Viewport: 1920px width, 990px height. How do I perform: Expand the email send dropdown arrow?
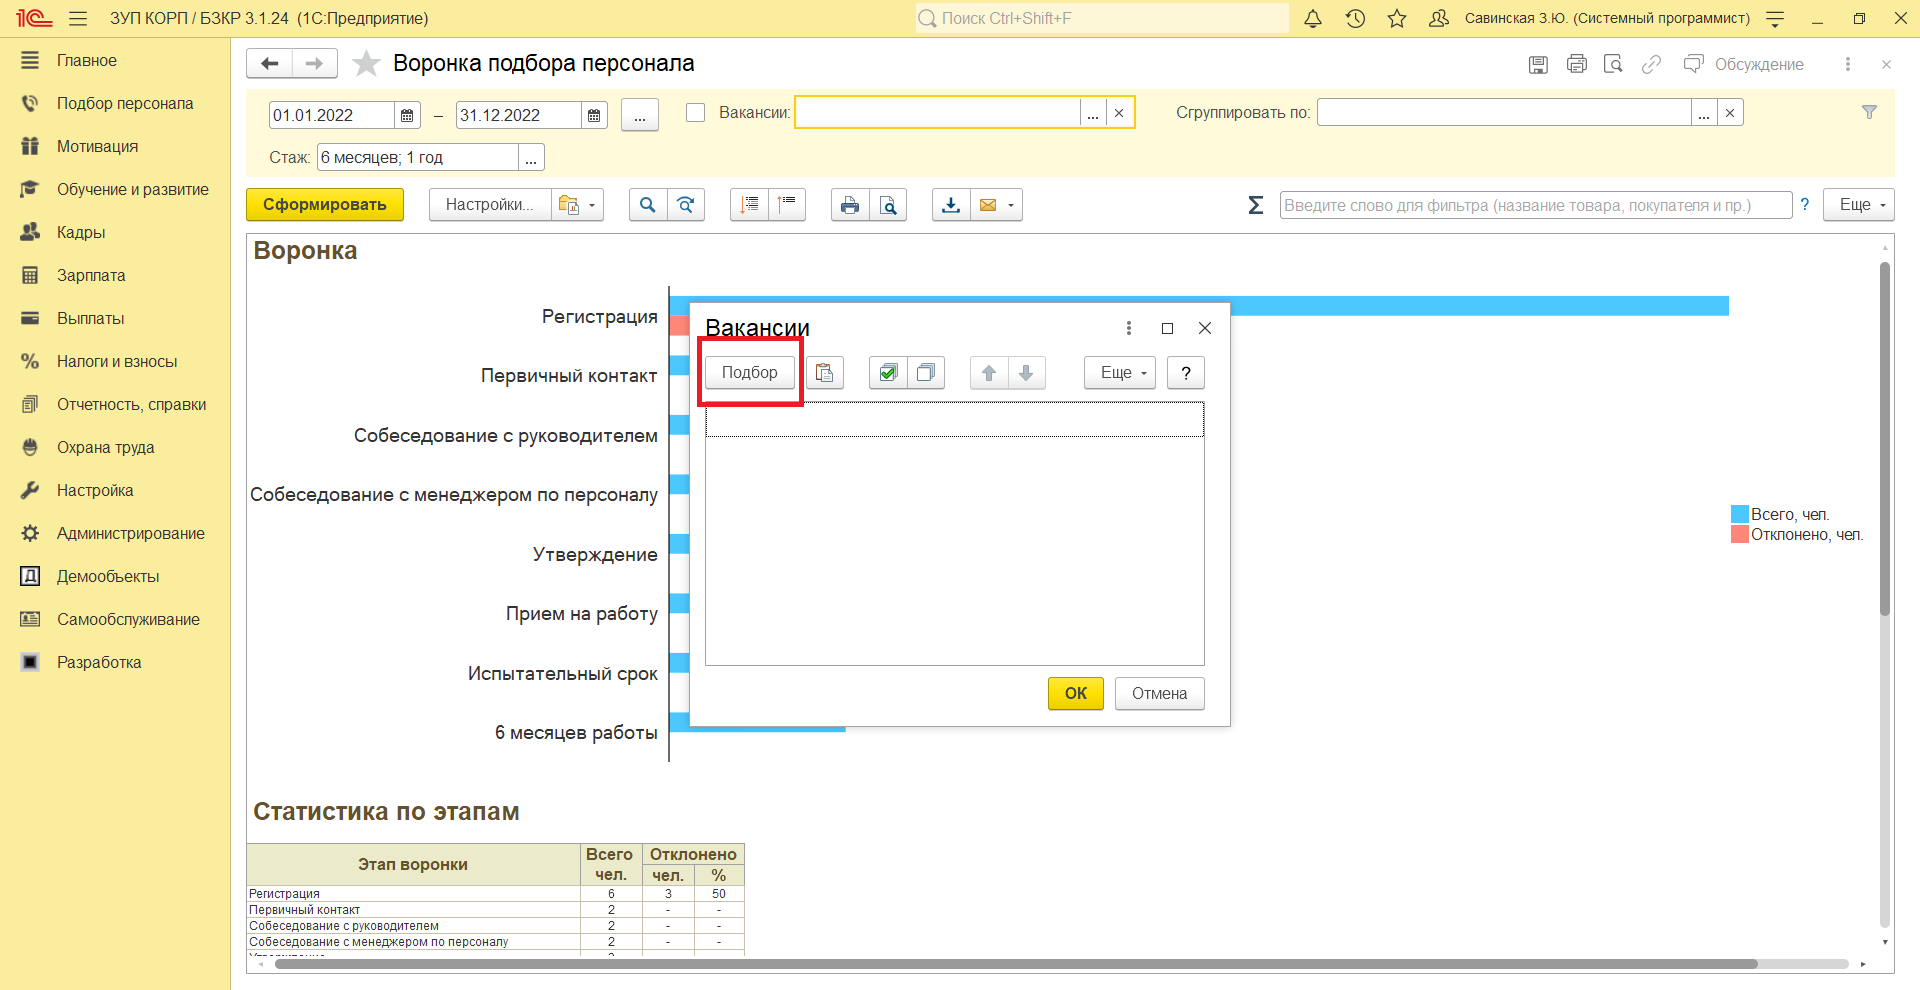pyautogui.click(x=1011, y=205)
